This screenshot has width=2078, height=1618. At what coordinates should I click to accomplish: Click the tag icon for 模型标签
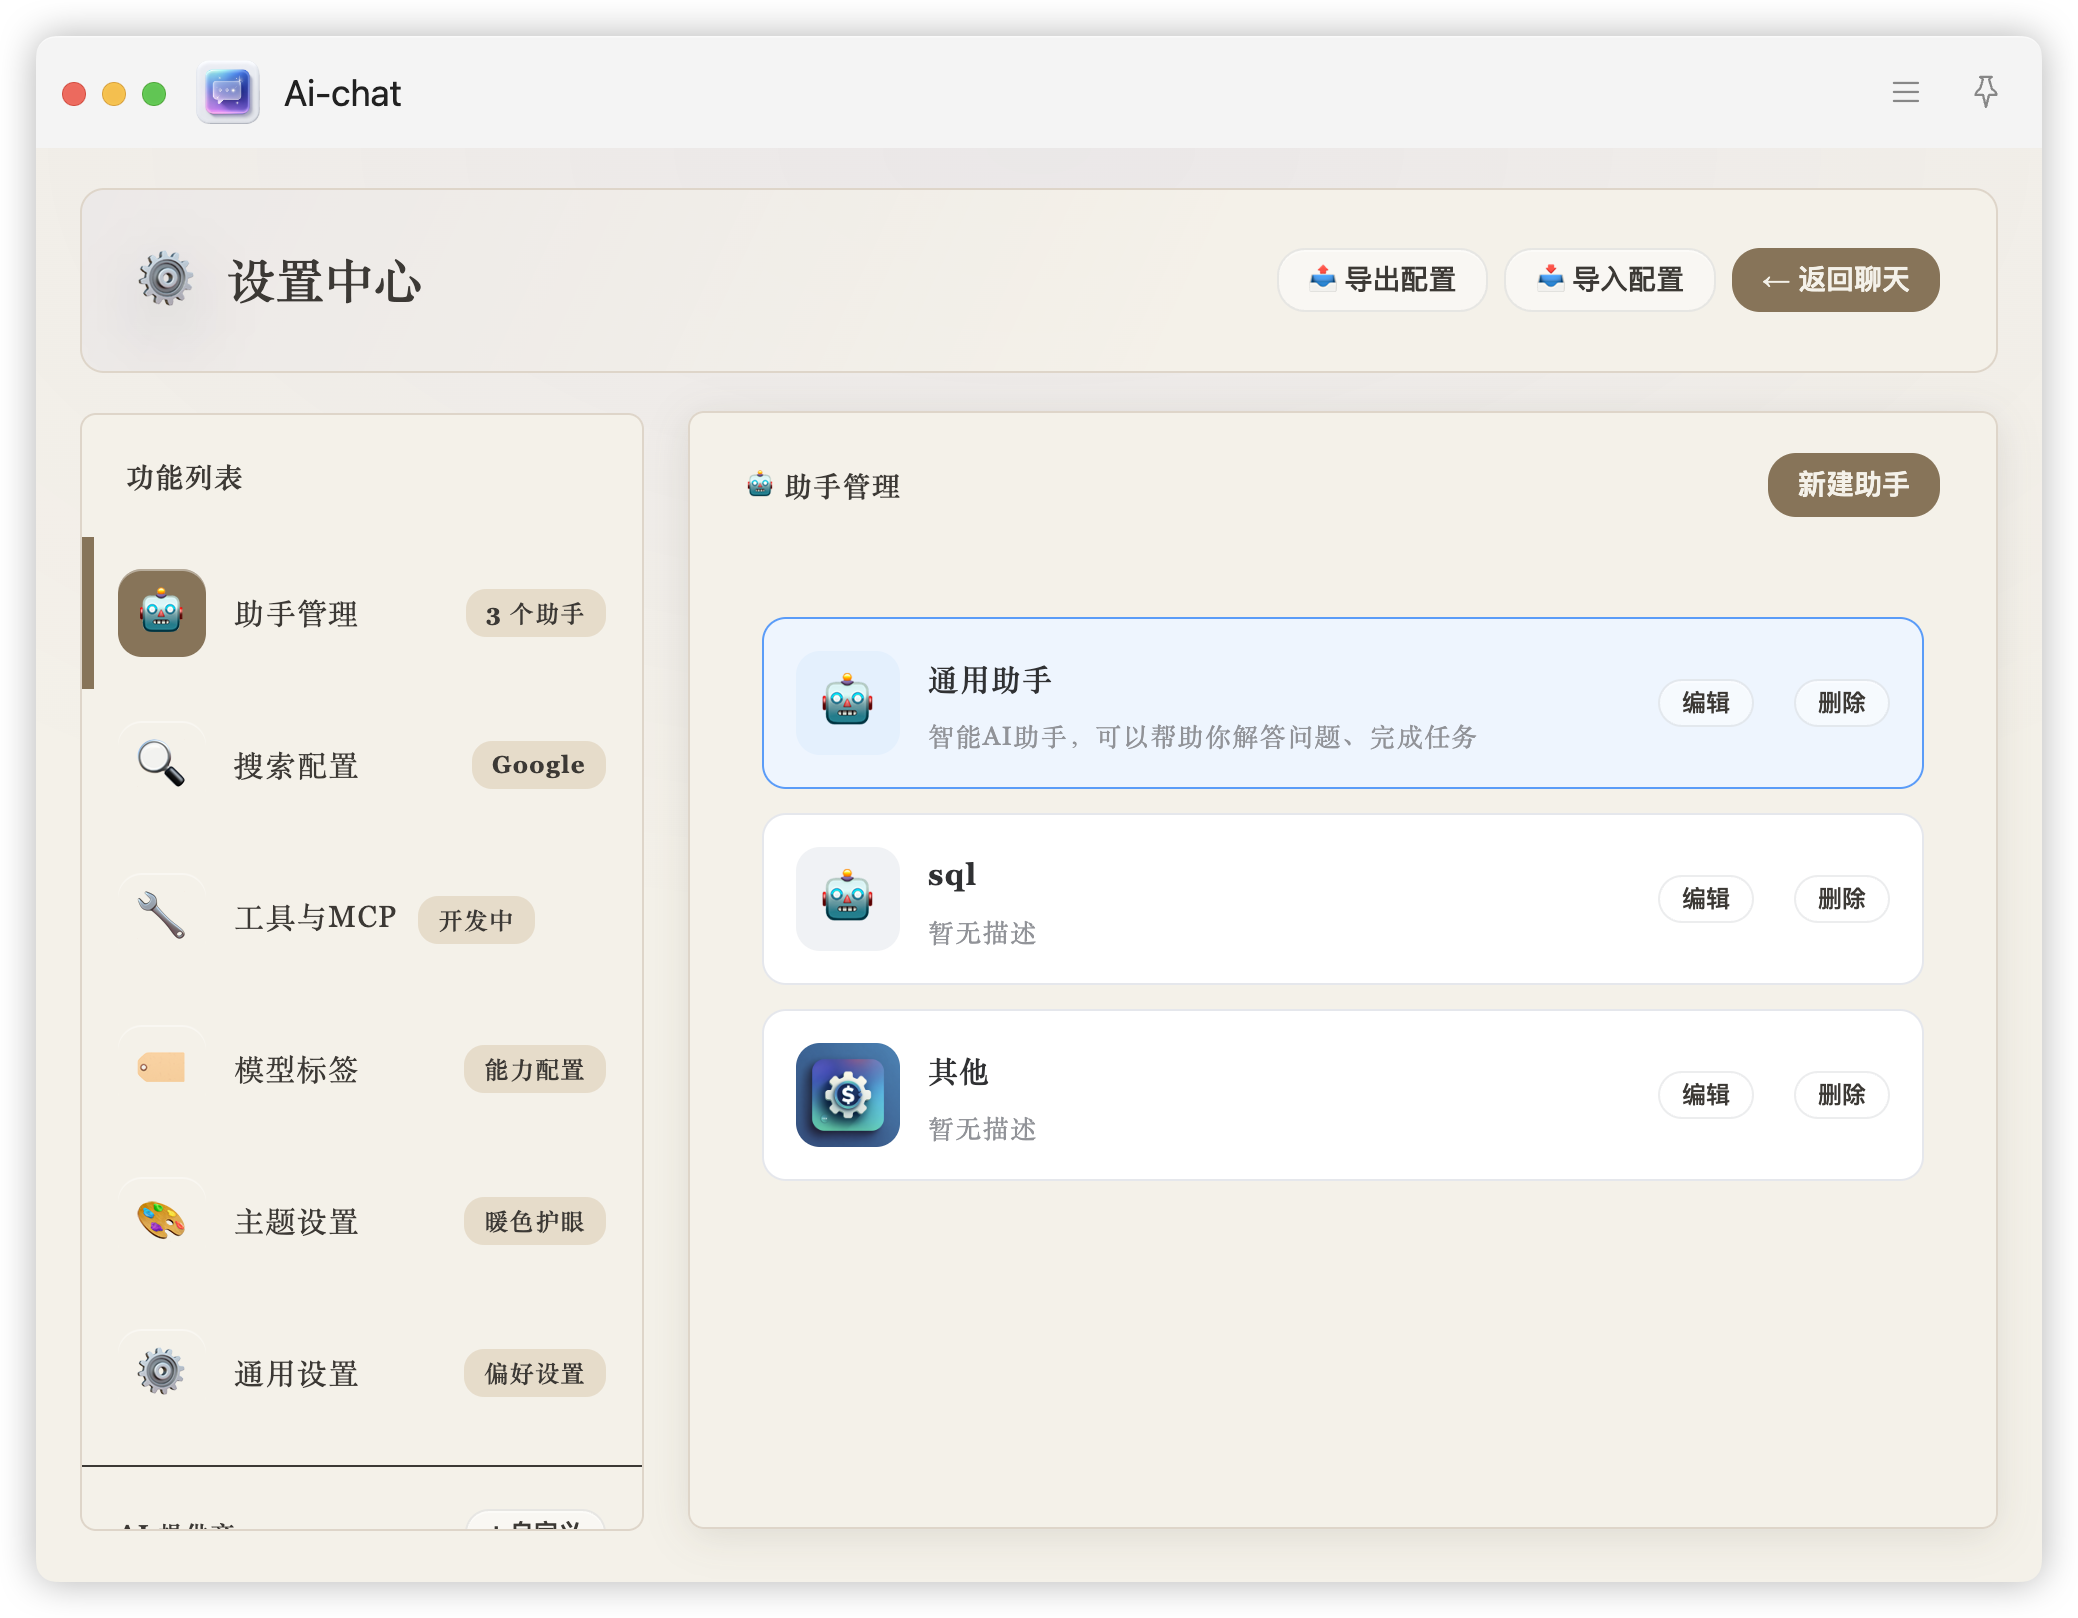tap(161, 1068)
